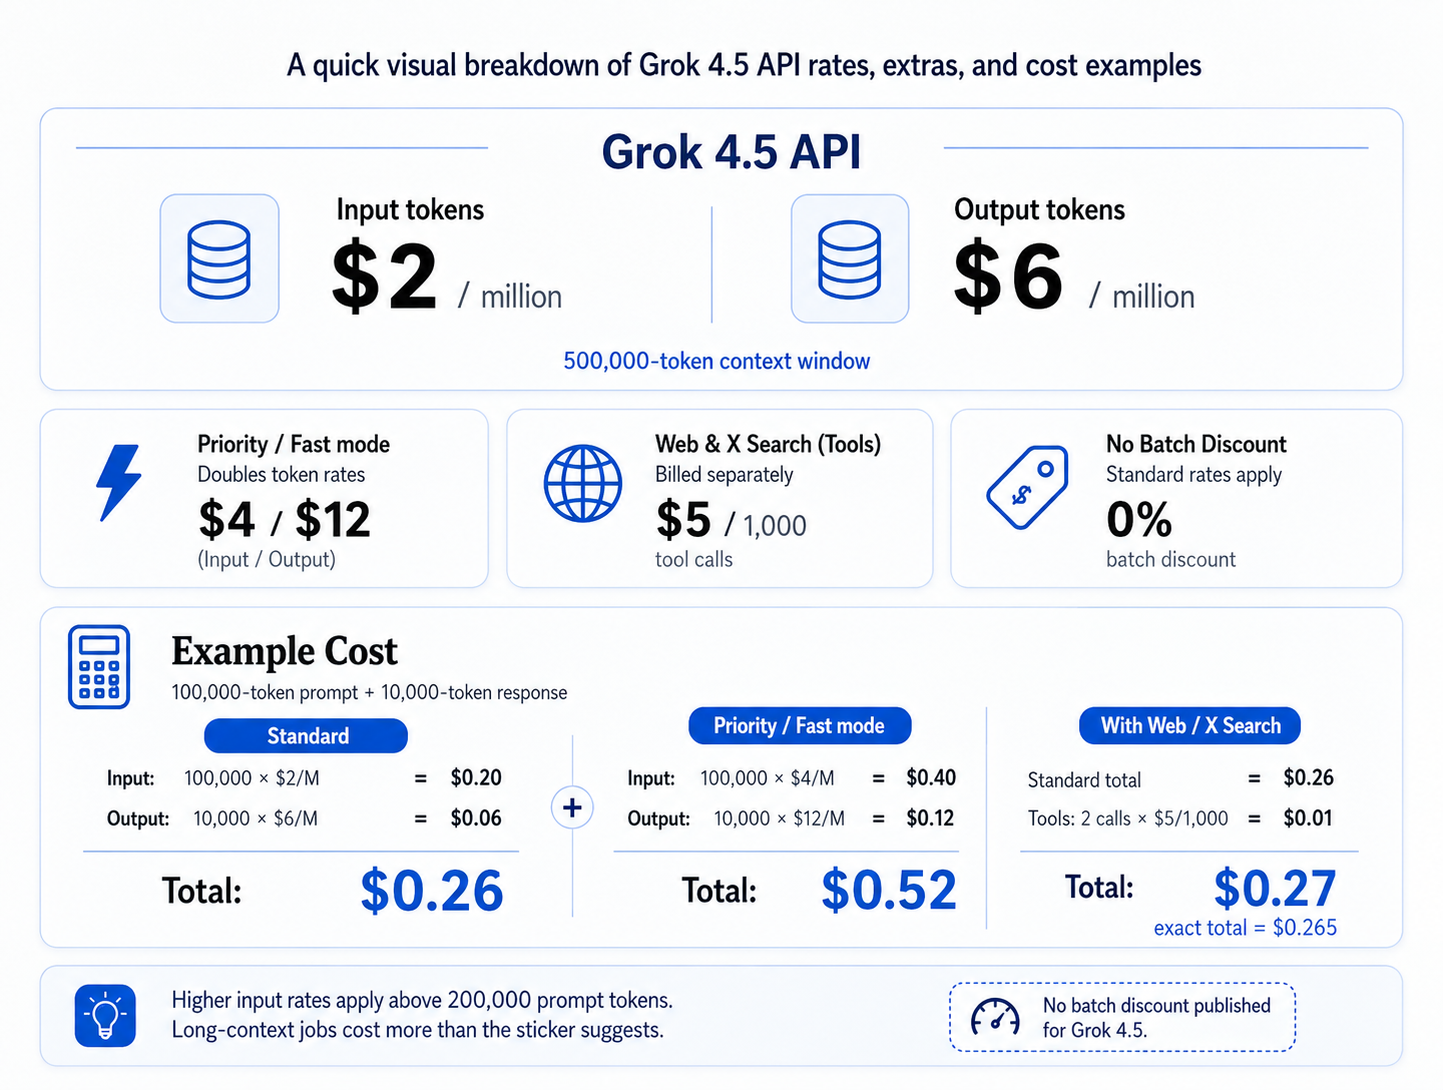Screen dimensions: 1443x1090
Task: Click the 500,000-token context window text
Action: click(x=716, y=361)
